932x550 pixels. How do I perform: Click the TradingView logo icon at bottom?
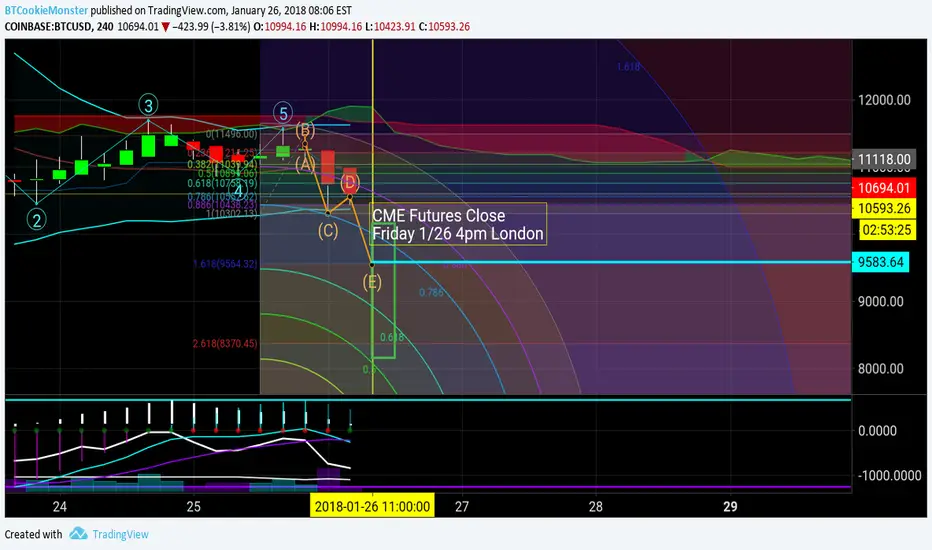pos(78,533)
